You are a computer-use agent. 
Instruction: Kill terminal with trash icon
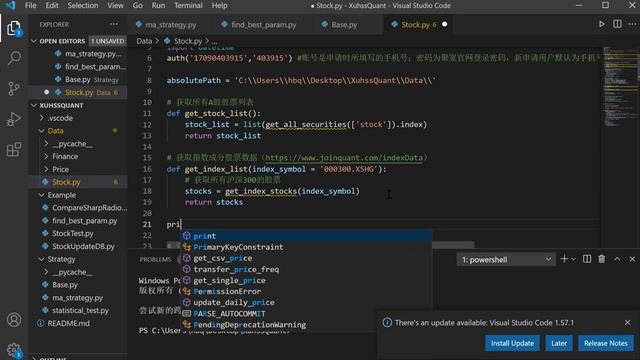pyautogui.click(x=602, y=259)
